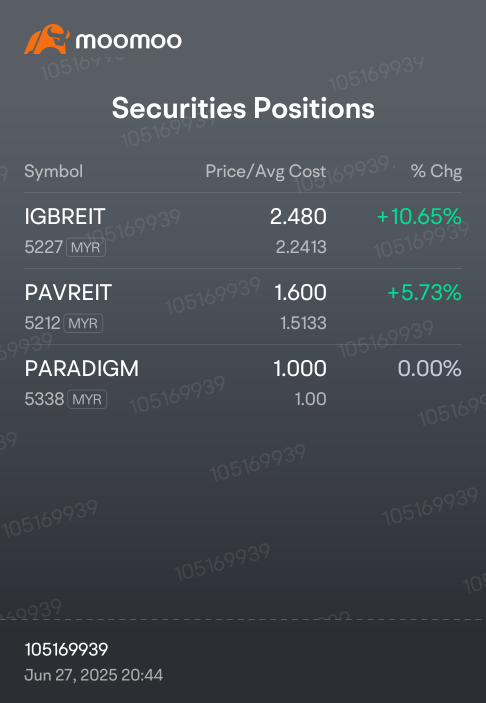Click the account ID 105169939 in footer
Viewport: 486px width, 703px height.
click(66, 650)
